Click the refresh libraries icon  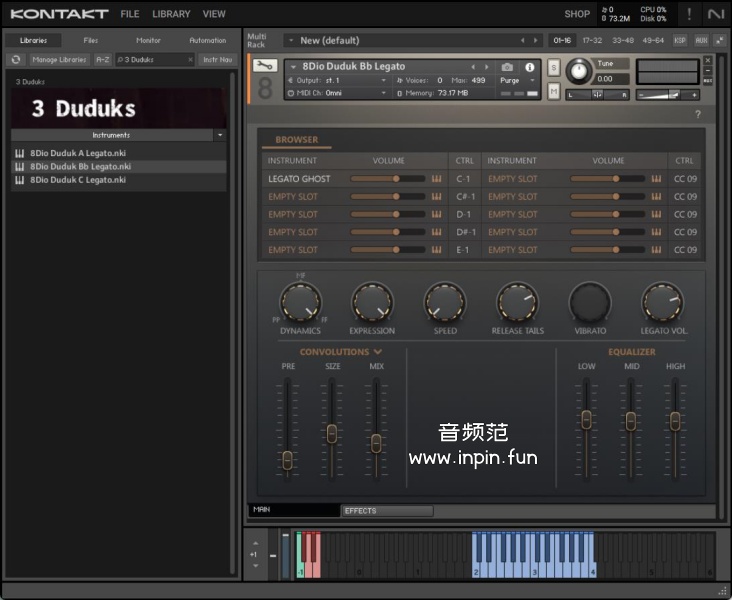coord(16,60)
